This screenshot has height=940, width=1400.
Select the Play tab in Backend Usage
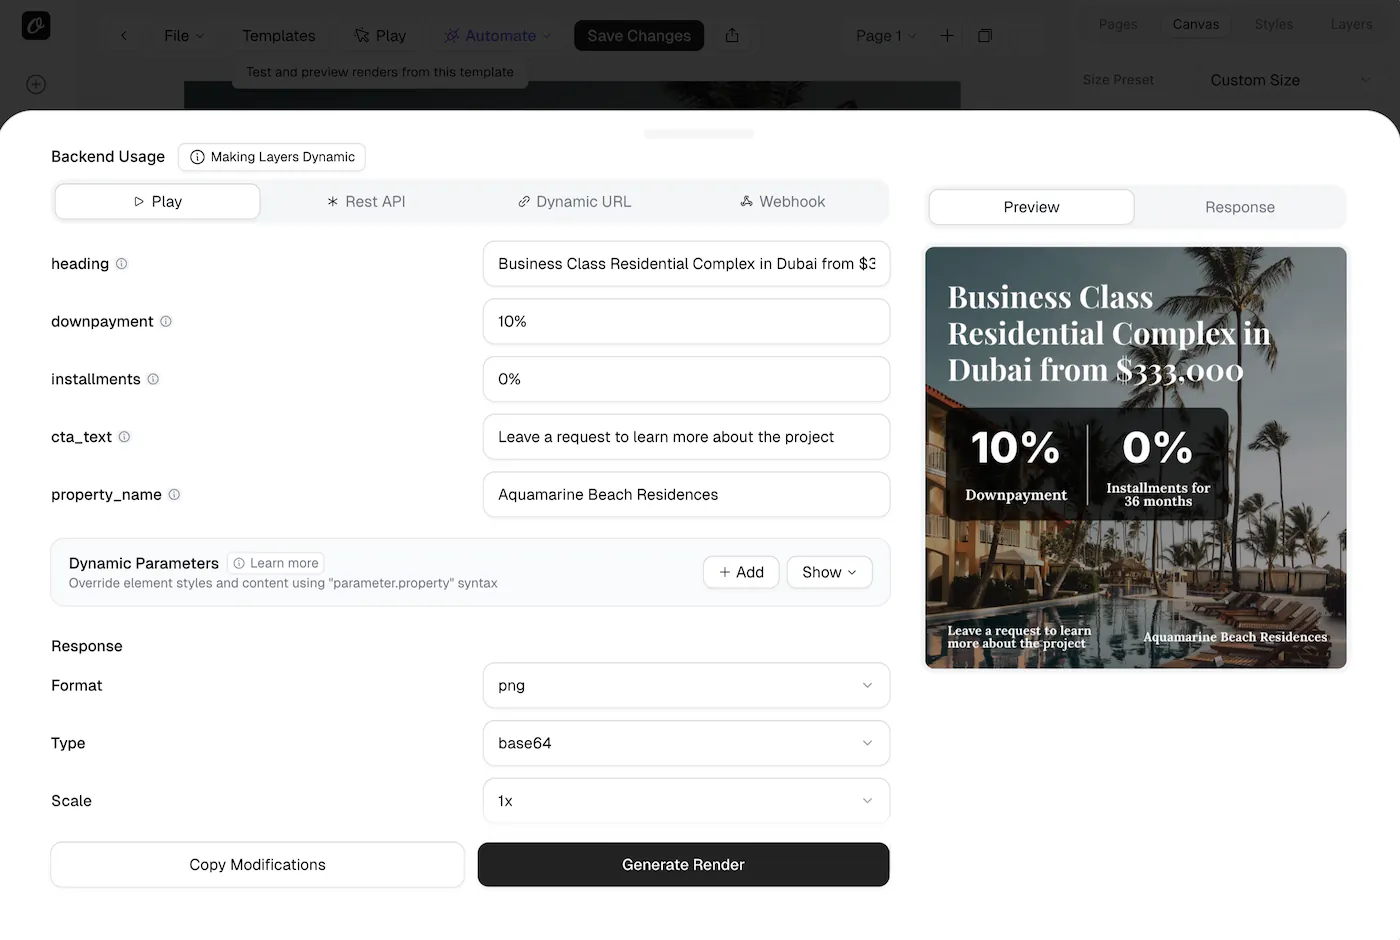click(x=158, y=201)
